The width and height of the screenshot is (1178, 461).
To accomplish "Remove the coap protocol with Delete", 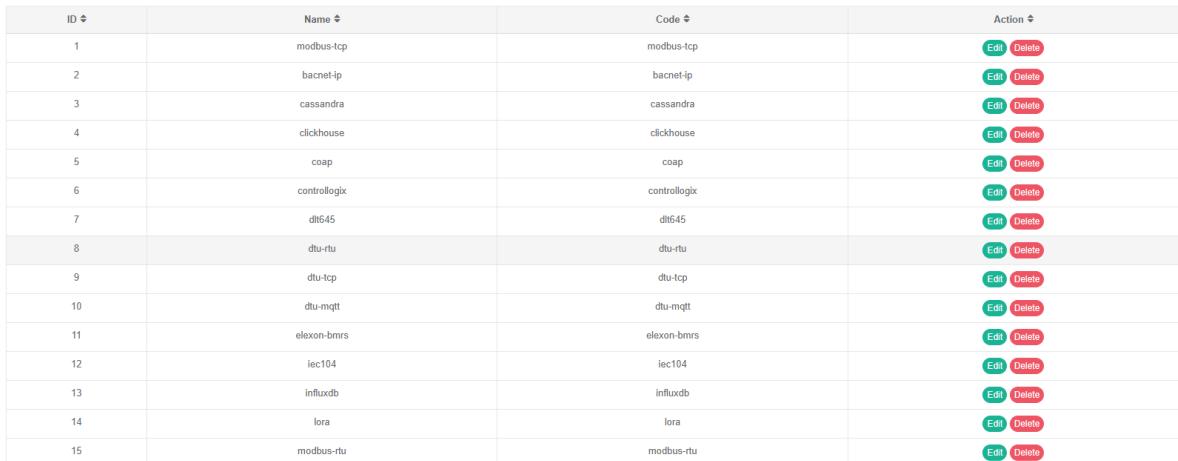I will click(x=1026, y=164).
